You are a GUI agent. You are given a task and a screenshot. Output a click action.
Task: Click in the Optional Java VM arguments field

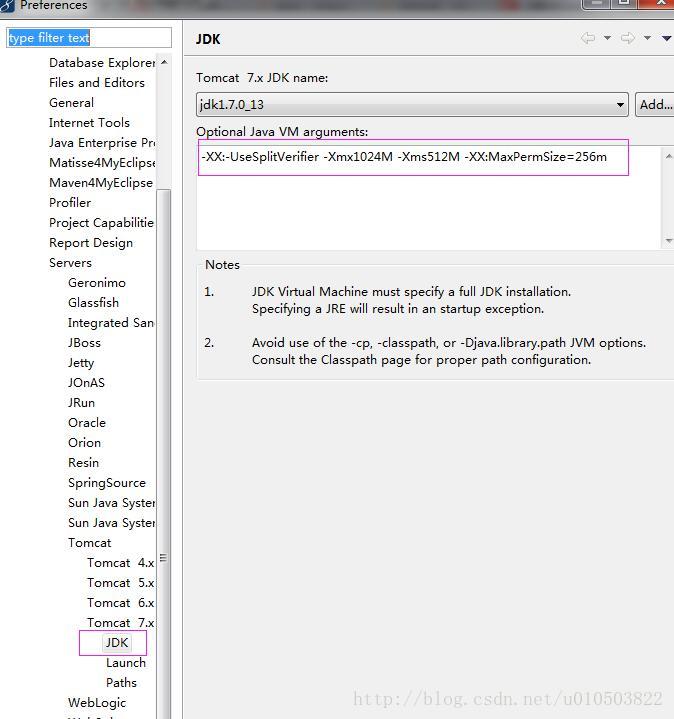coord(429,198)
